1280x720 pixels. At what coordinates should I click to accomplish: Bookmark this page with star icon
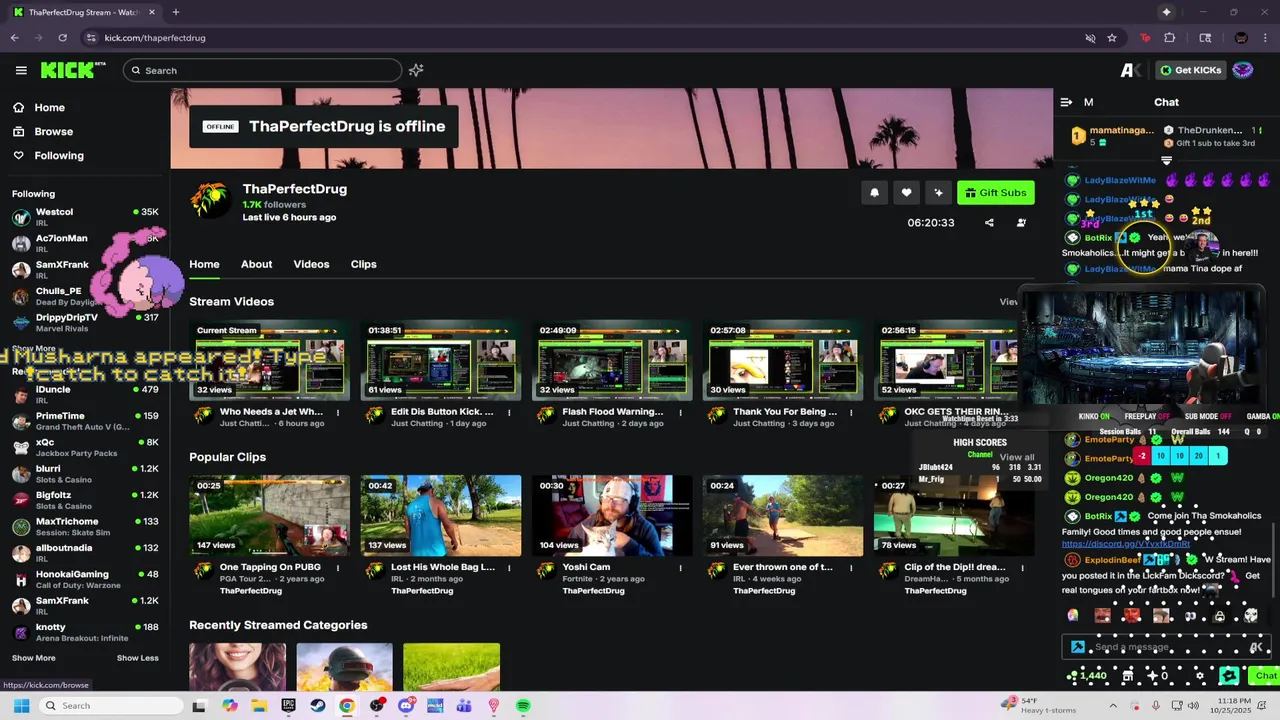1112,38
